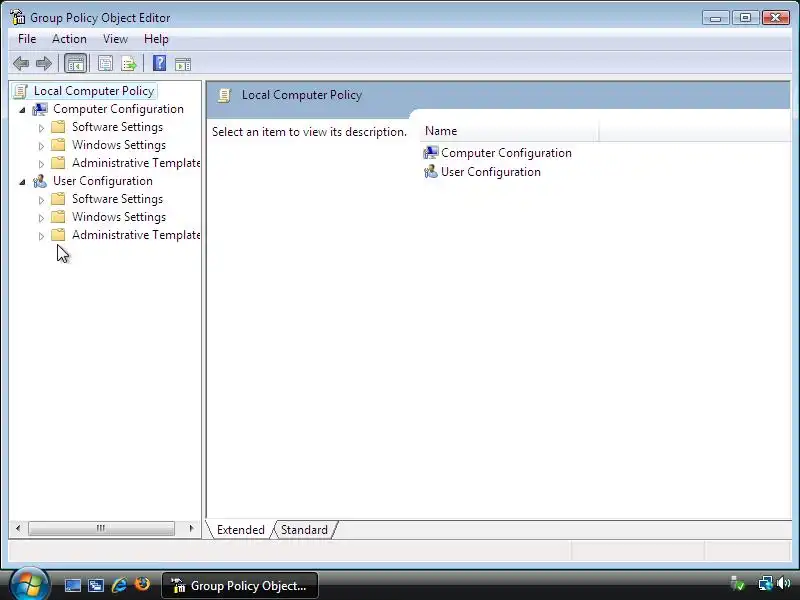This screenshot has height=600, width=800.
Task: Open the Windows Start orb
Action: coord(29,585)
